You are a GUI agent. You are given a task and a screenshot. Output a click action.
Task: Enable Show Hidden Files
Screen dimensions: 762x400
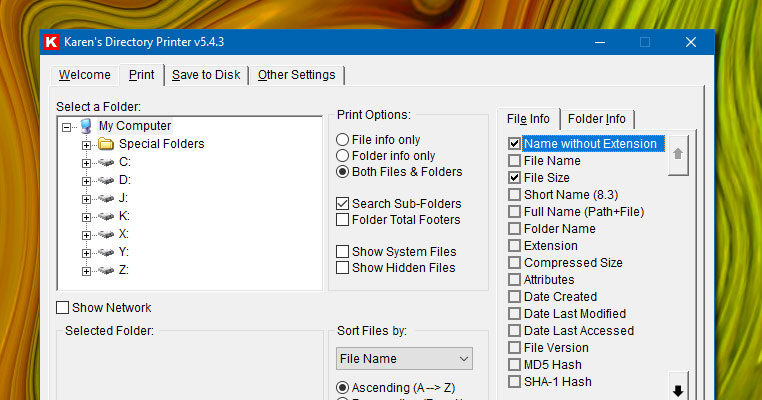click(343, 268)
